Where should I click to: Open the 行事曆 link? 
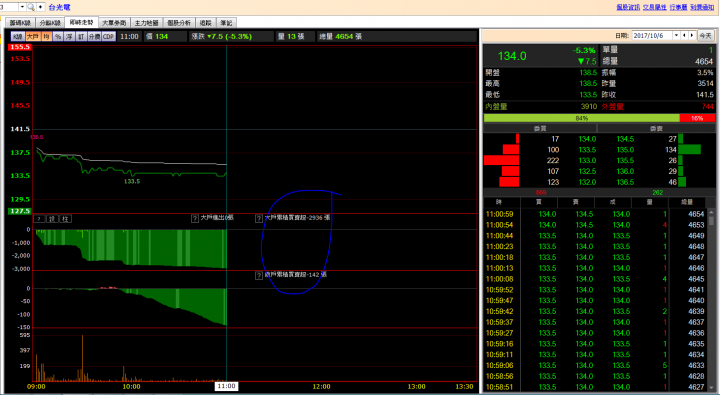(678, 7)
